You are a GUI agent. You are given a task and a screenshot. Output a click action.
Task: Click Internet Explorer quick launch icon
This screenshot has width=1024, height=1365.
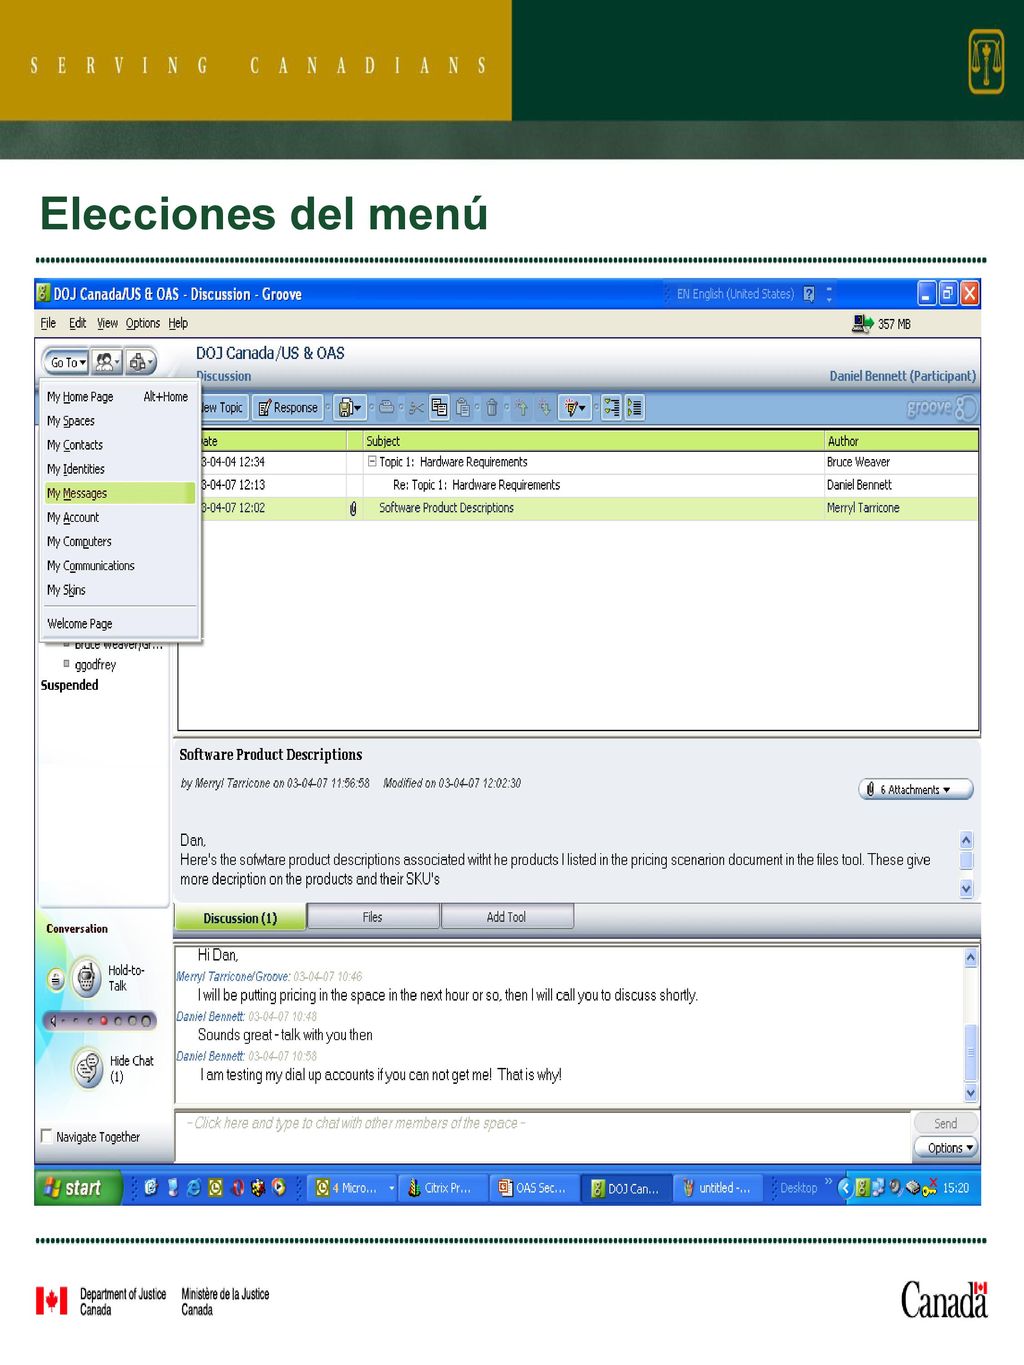(193, 1188)
